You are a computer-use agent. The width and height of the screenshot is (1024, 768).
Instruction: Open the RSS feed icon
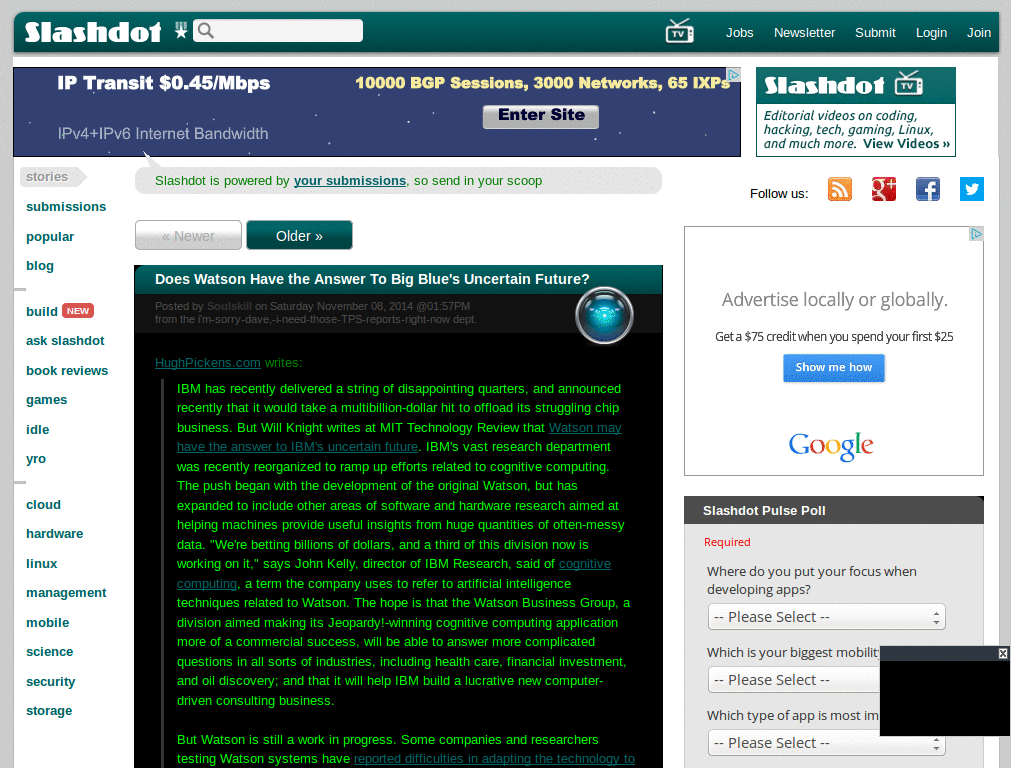(x=840, y=189)
